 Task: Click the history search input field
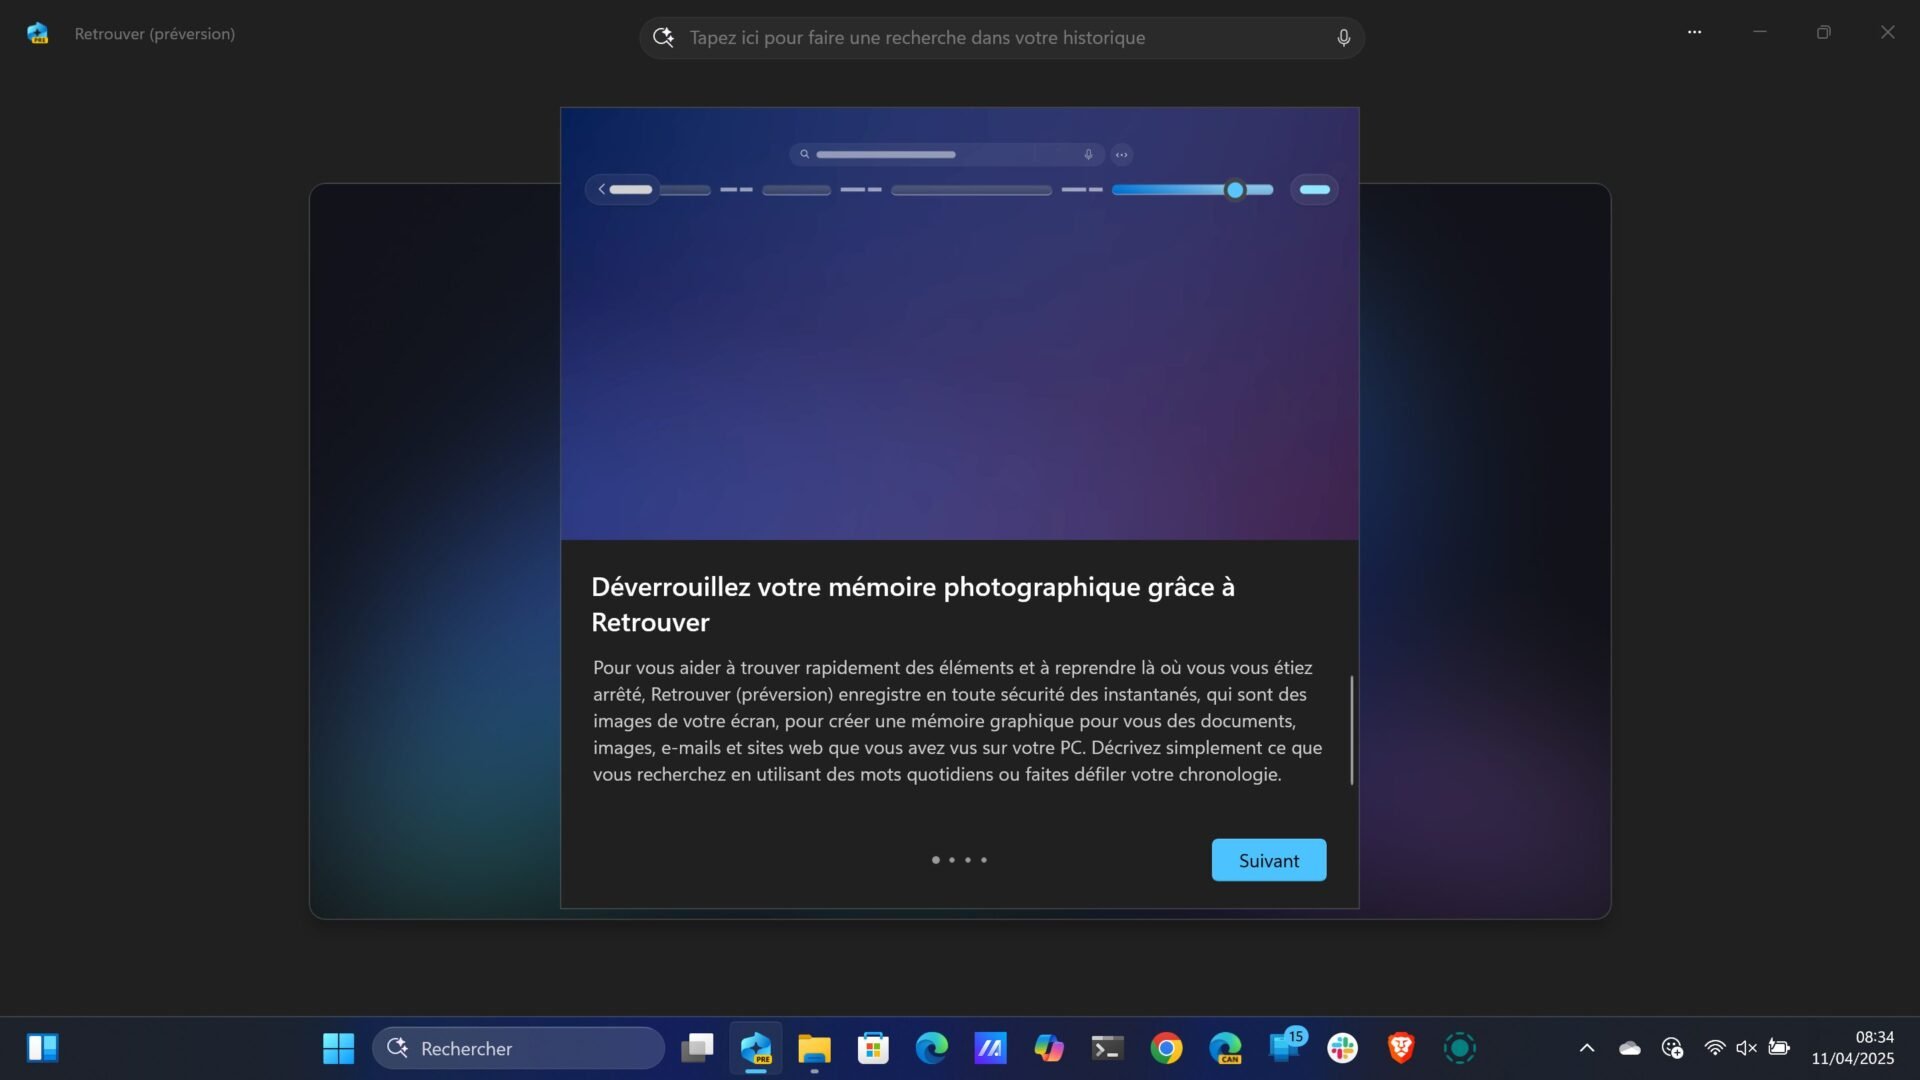(x=1001, y=38)
